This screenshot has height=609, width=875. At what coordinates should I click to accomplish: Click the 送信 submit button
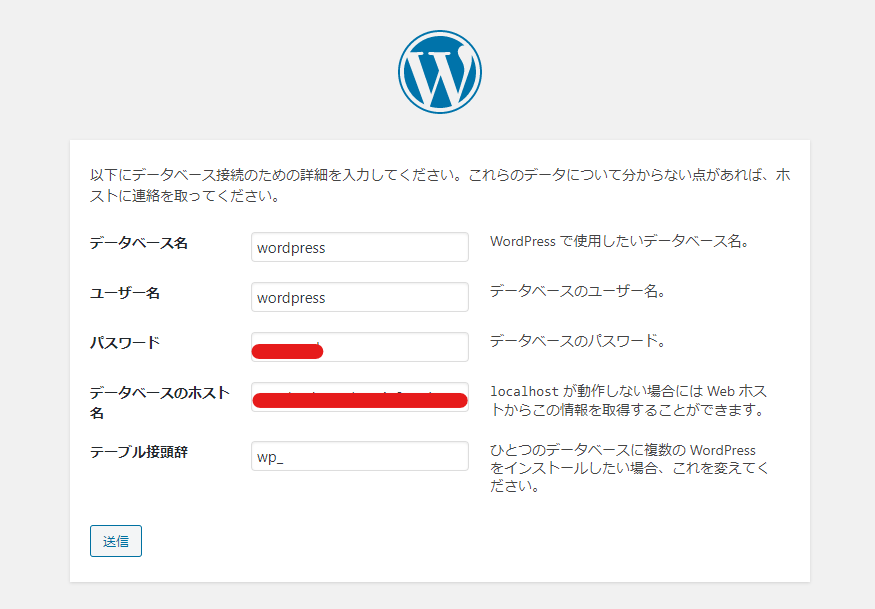116,541
